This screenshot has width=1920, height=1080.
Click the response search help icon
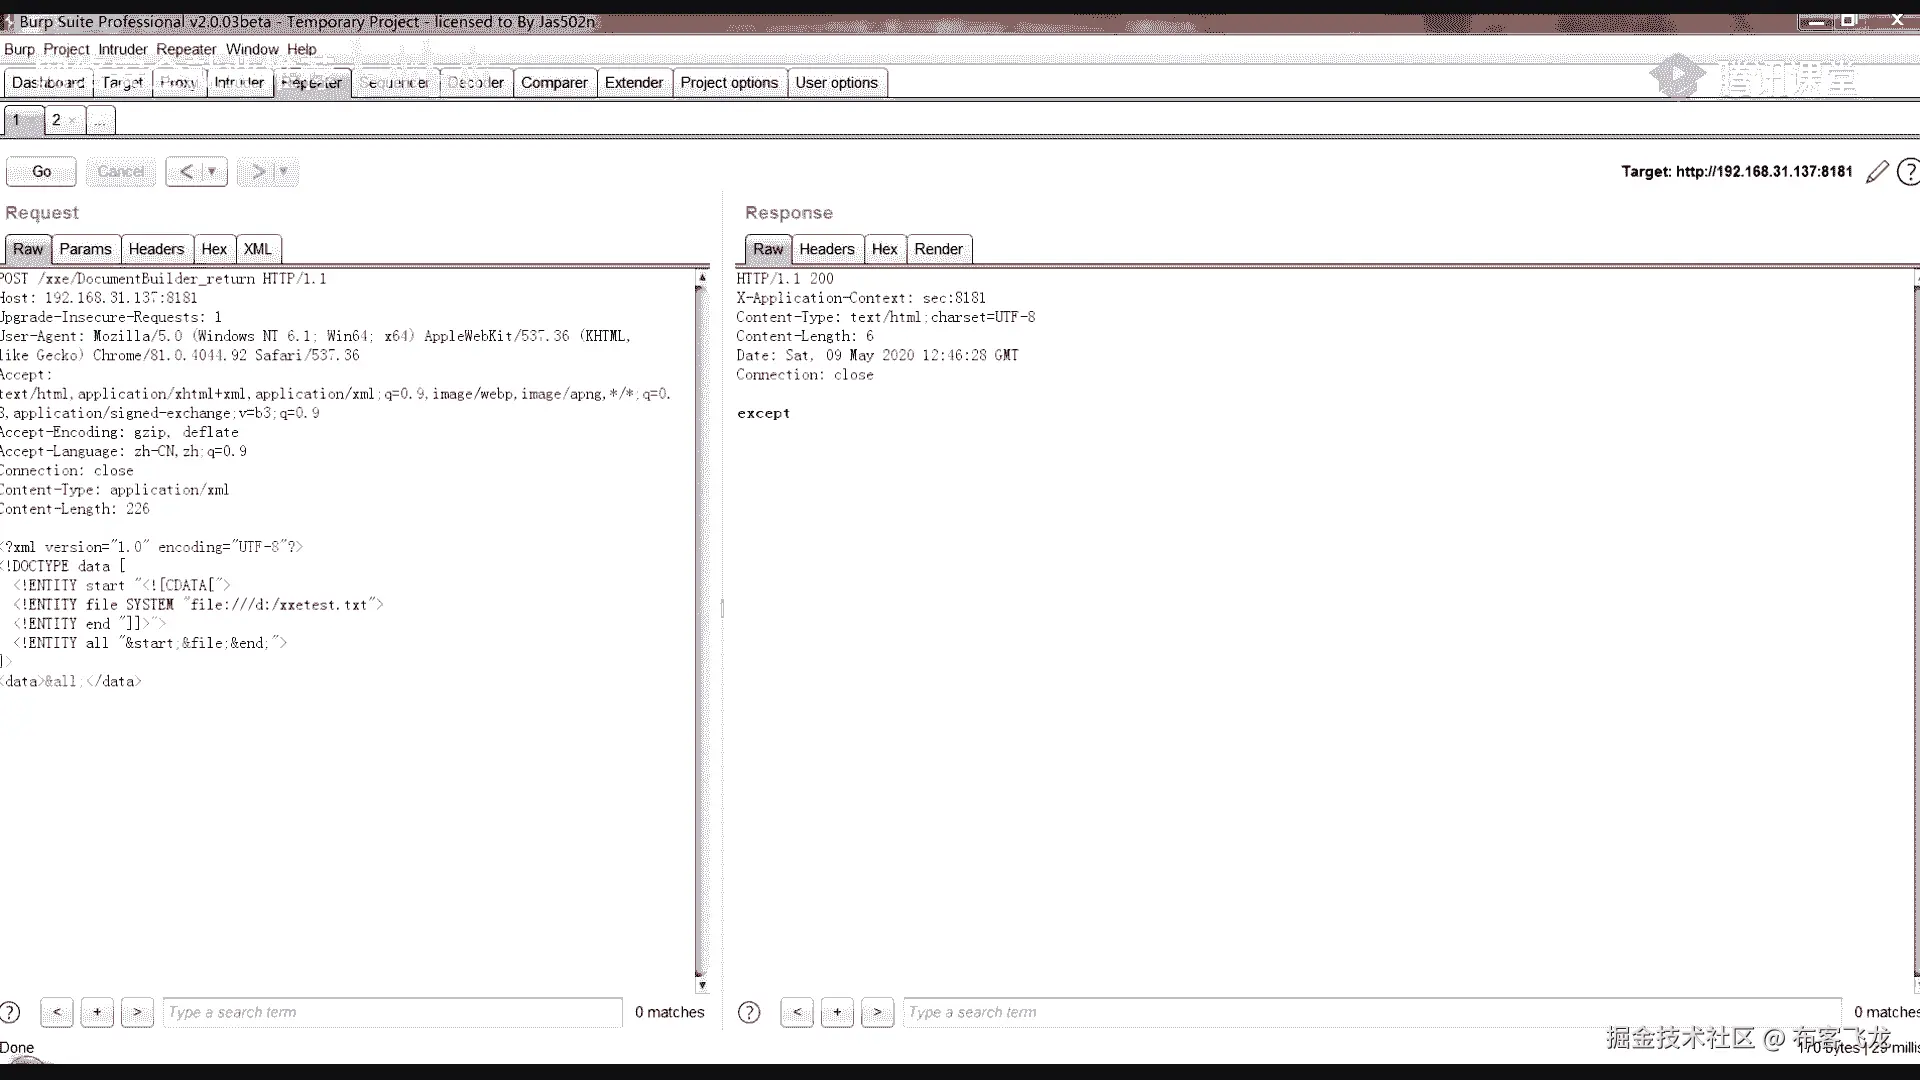pyautogui.click(x=749, y=1012)
